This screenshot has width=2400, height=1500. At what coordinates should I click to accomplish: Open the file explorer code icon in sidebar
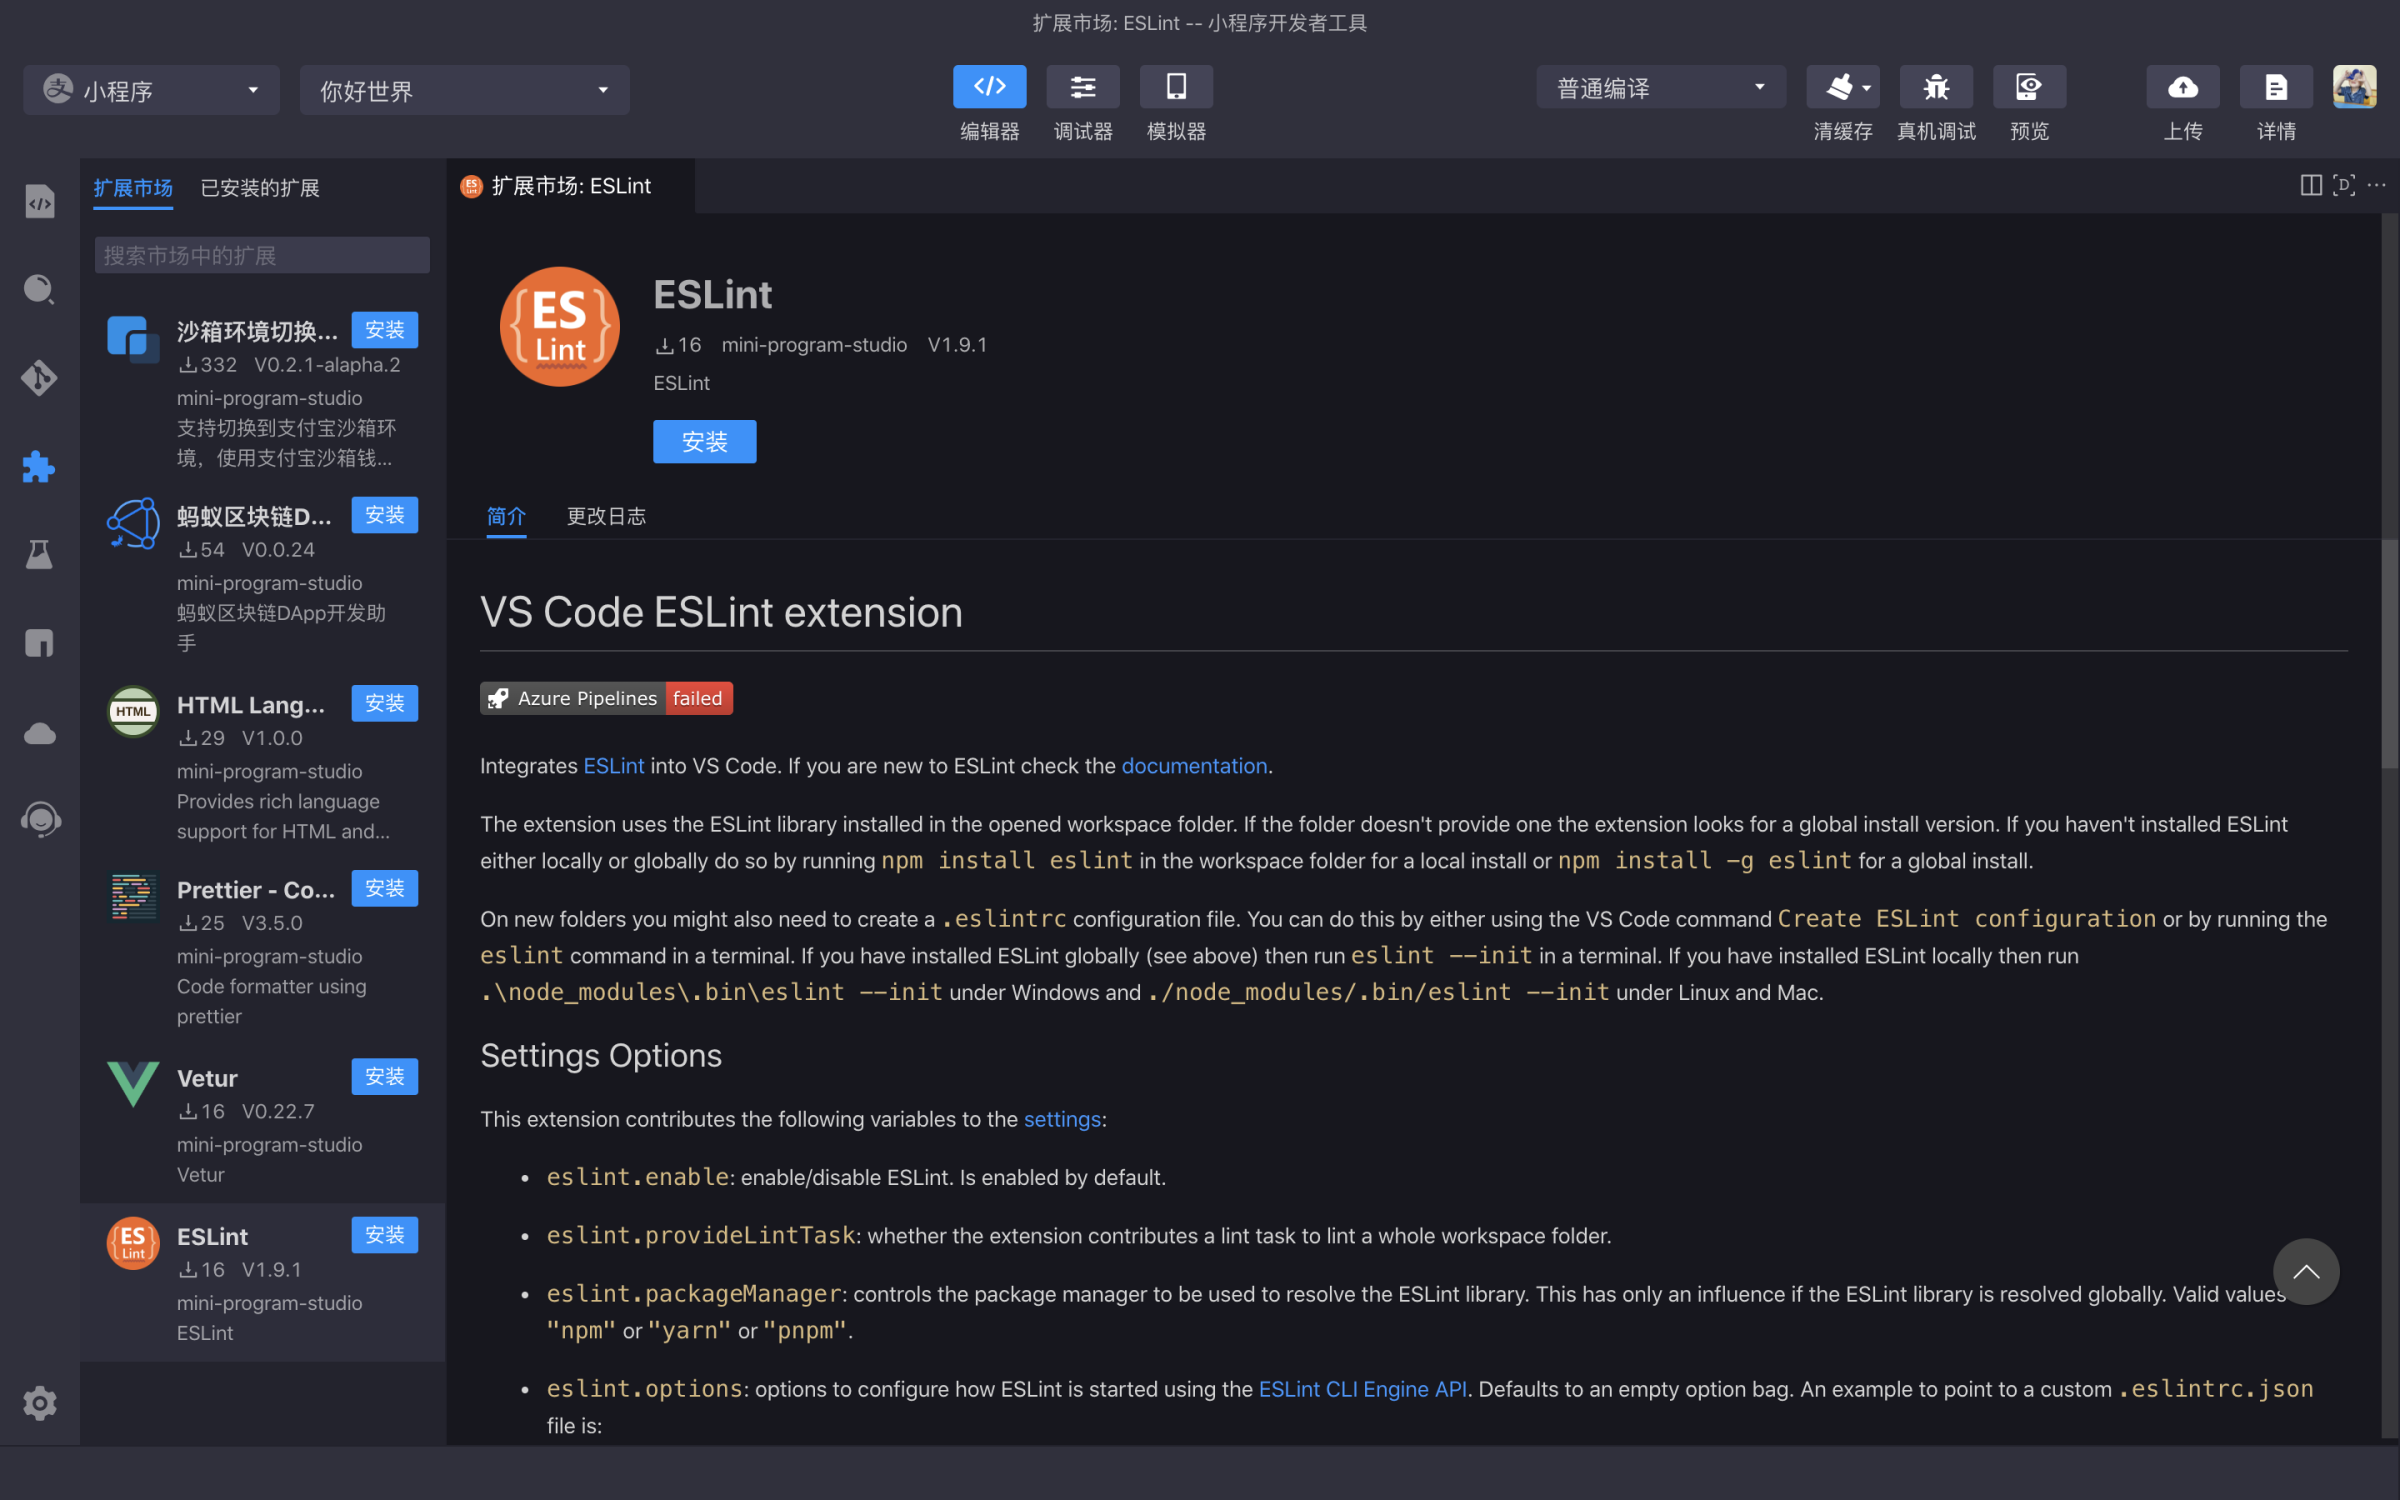pos(39,201)
